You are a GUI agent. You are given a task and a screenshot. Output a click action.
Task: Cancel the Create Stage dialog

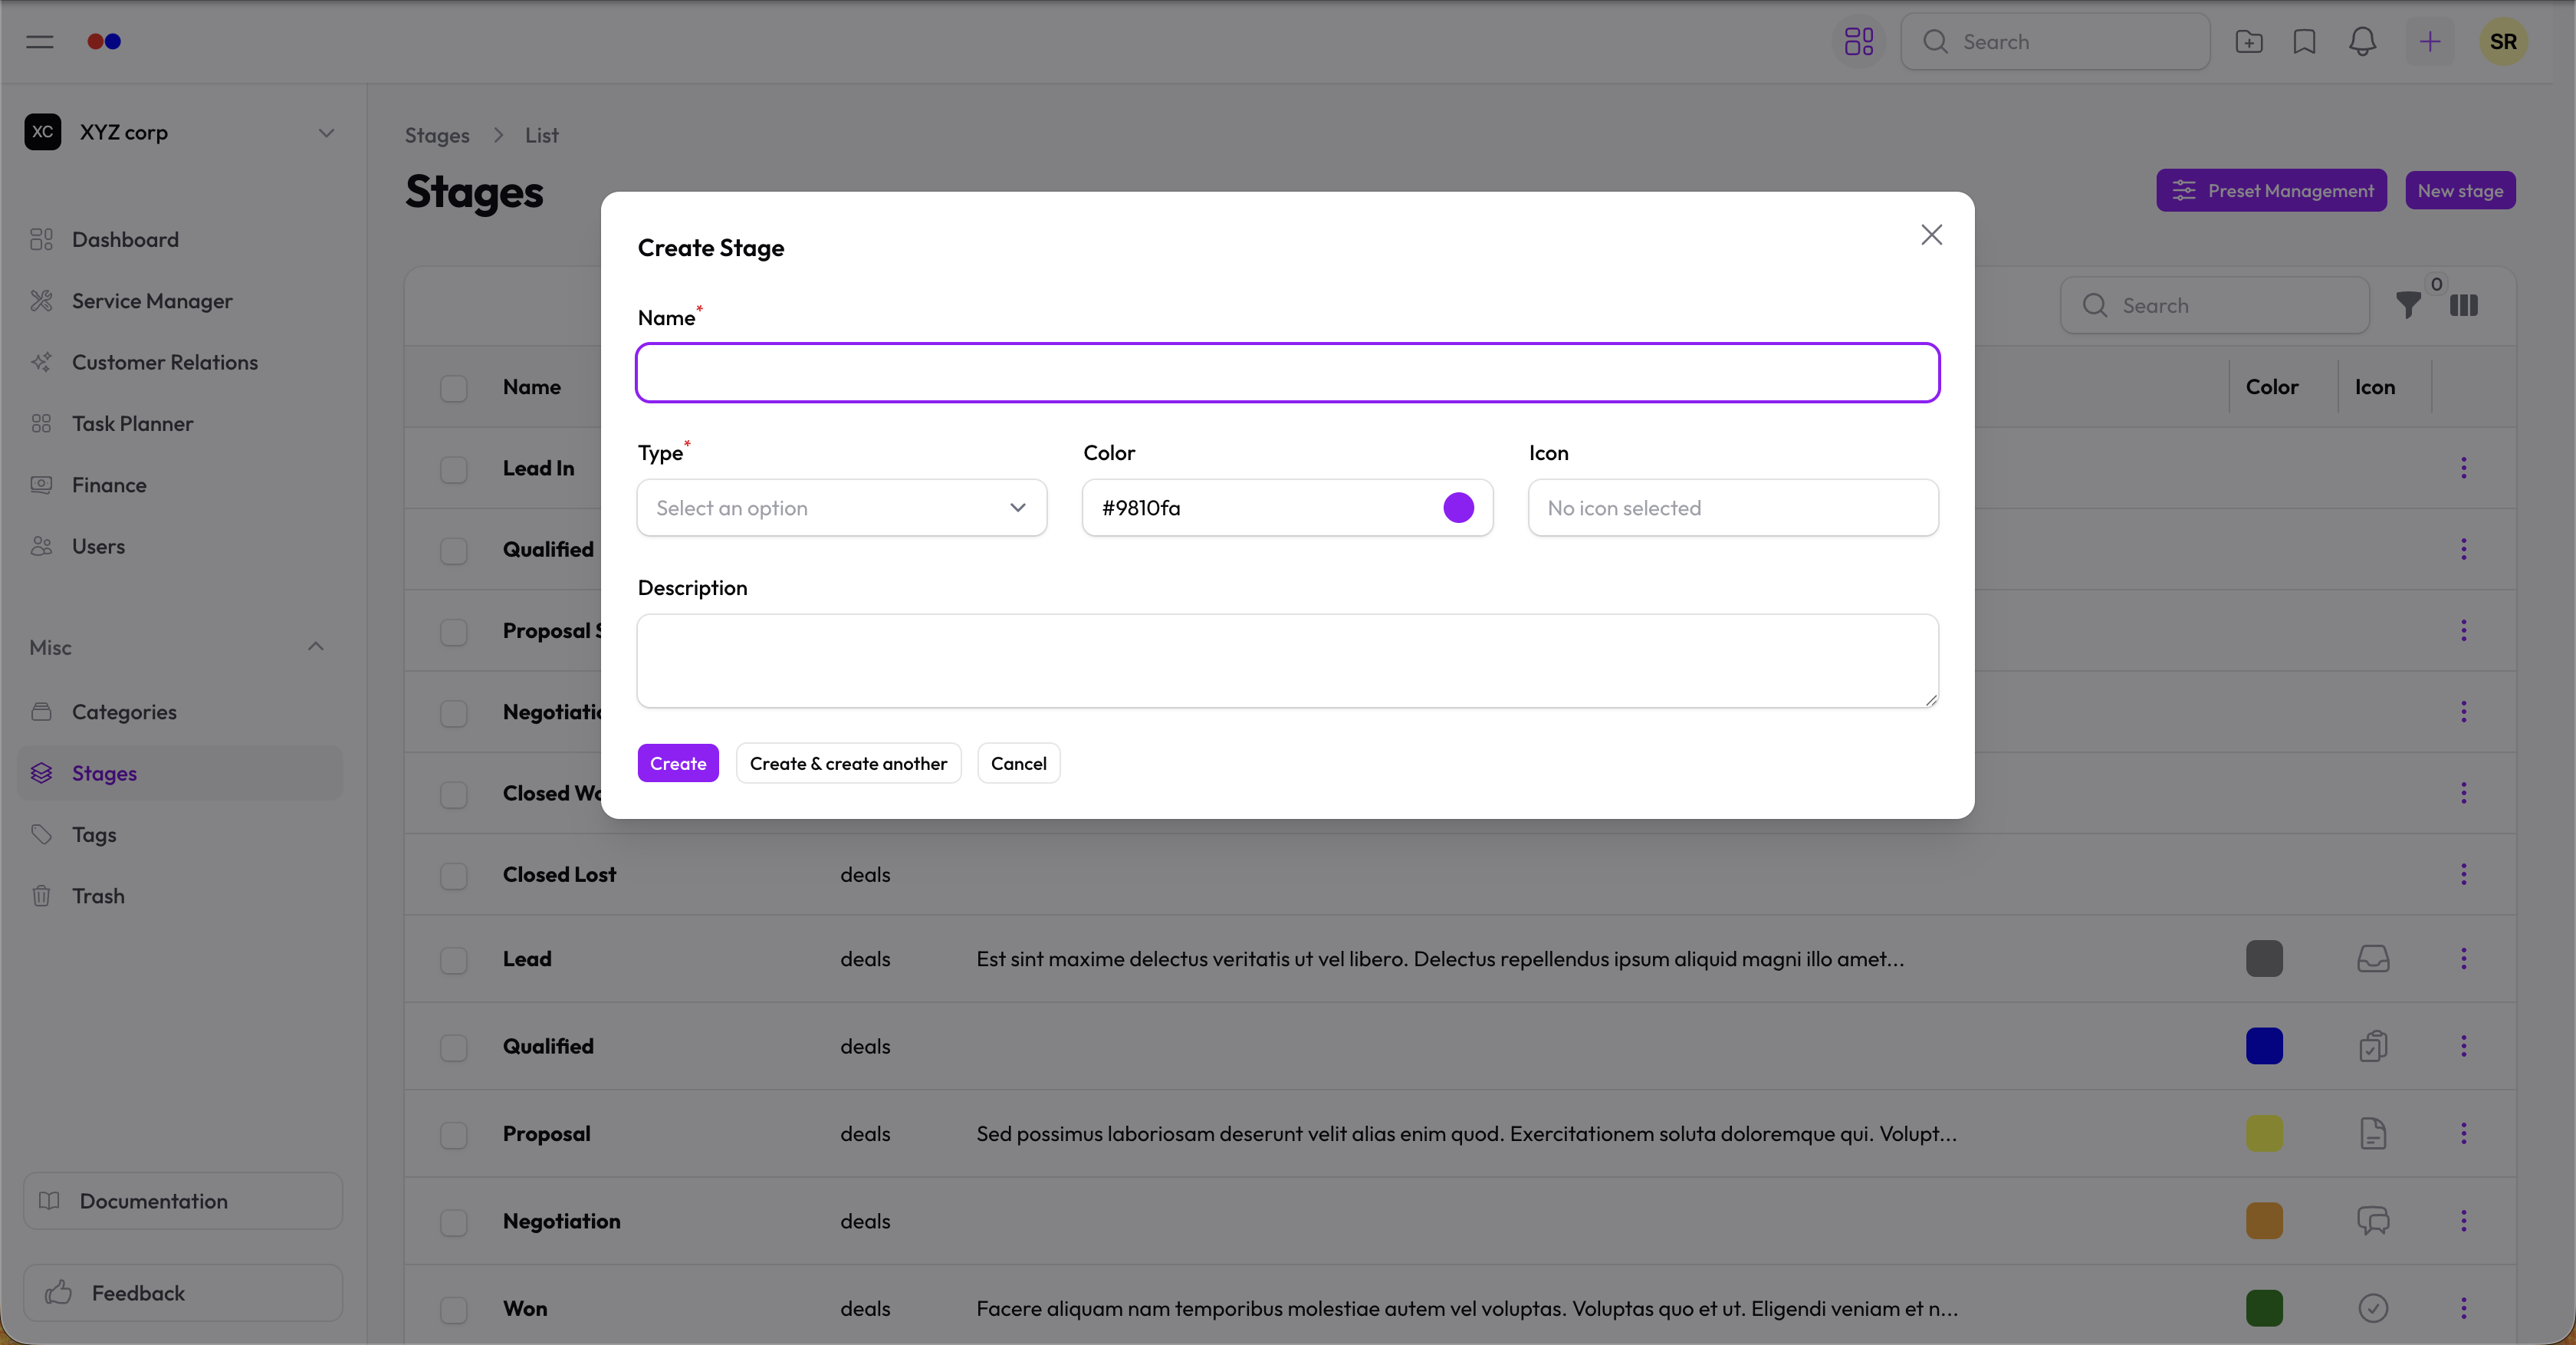1018,763
